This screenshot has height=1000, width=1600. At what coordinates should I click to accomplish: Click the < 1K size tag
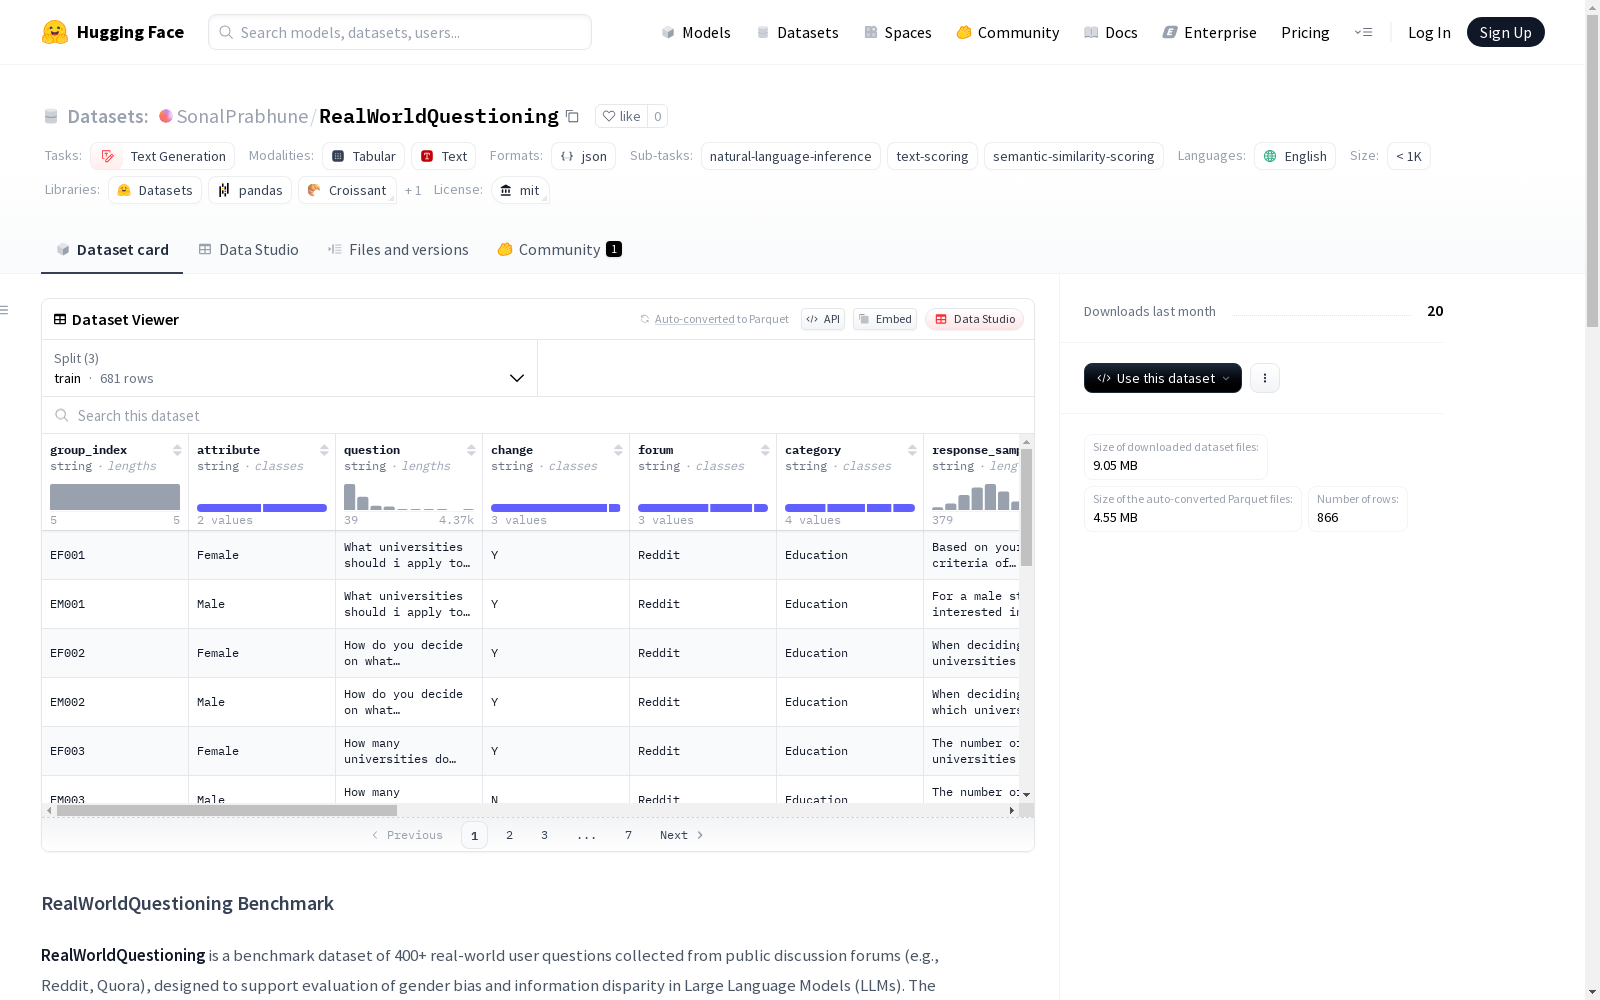1409,156
